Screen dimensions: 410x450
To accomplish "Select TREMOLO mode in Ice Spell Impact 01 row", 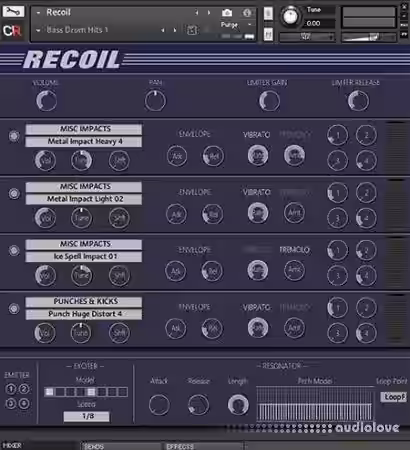I will (x=295, y=250).
